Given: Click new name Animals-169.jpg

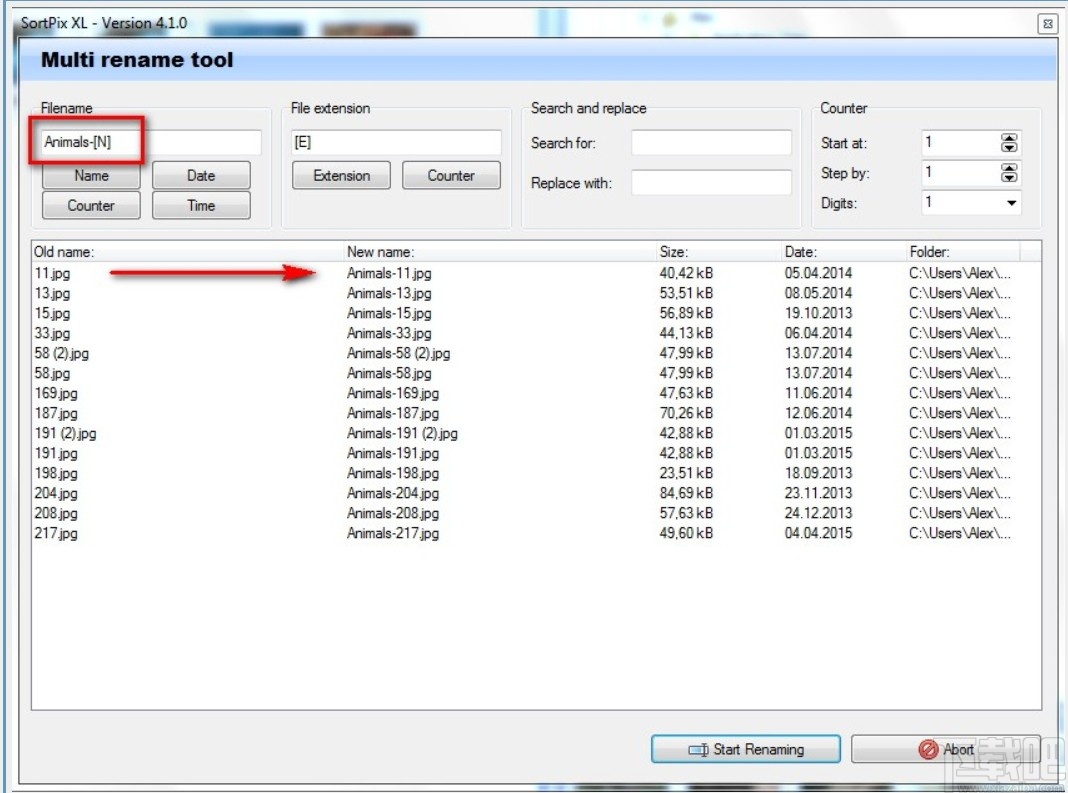Looking at the screenshot, I should [x=393, y=393].
